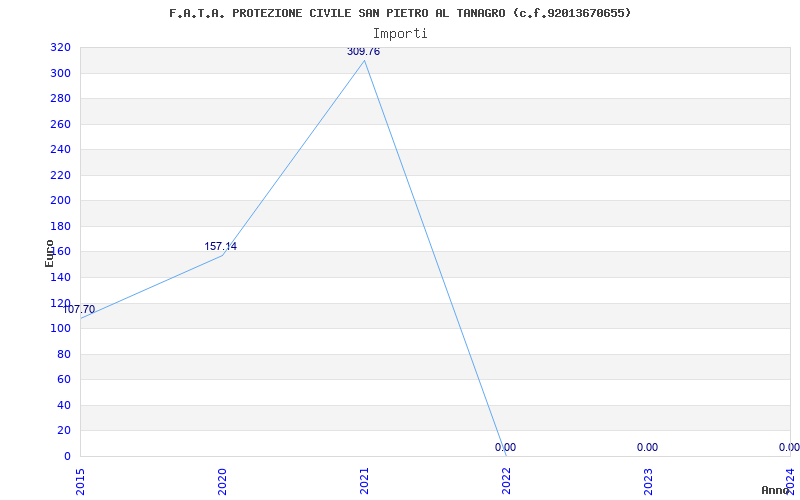Click the Anno x-axis title
The image size is (800, 500).
775,490
